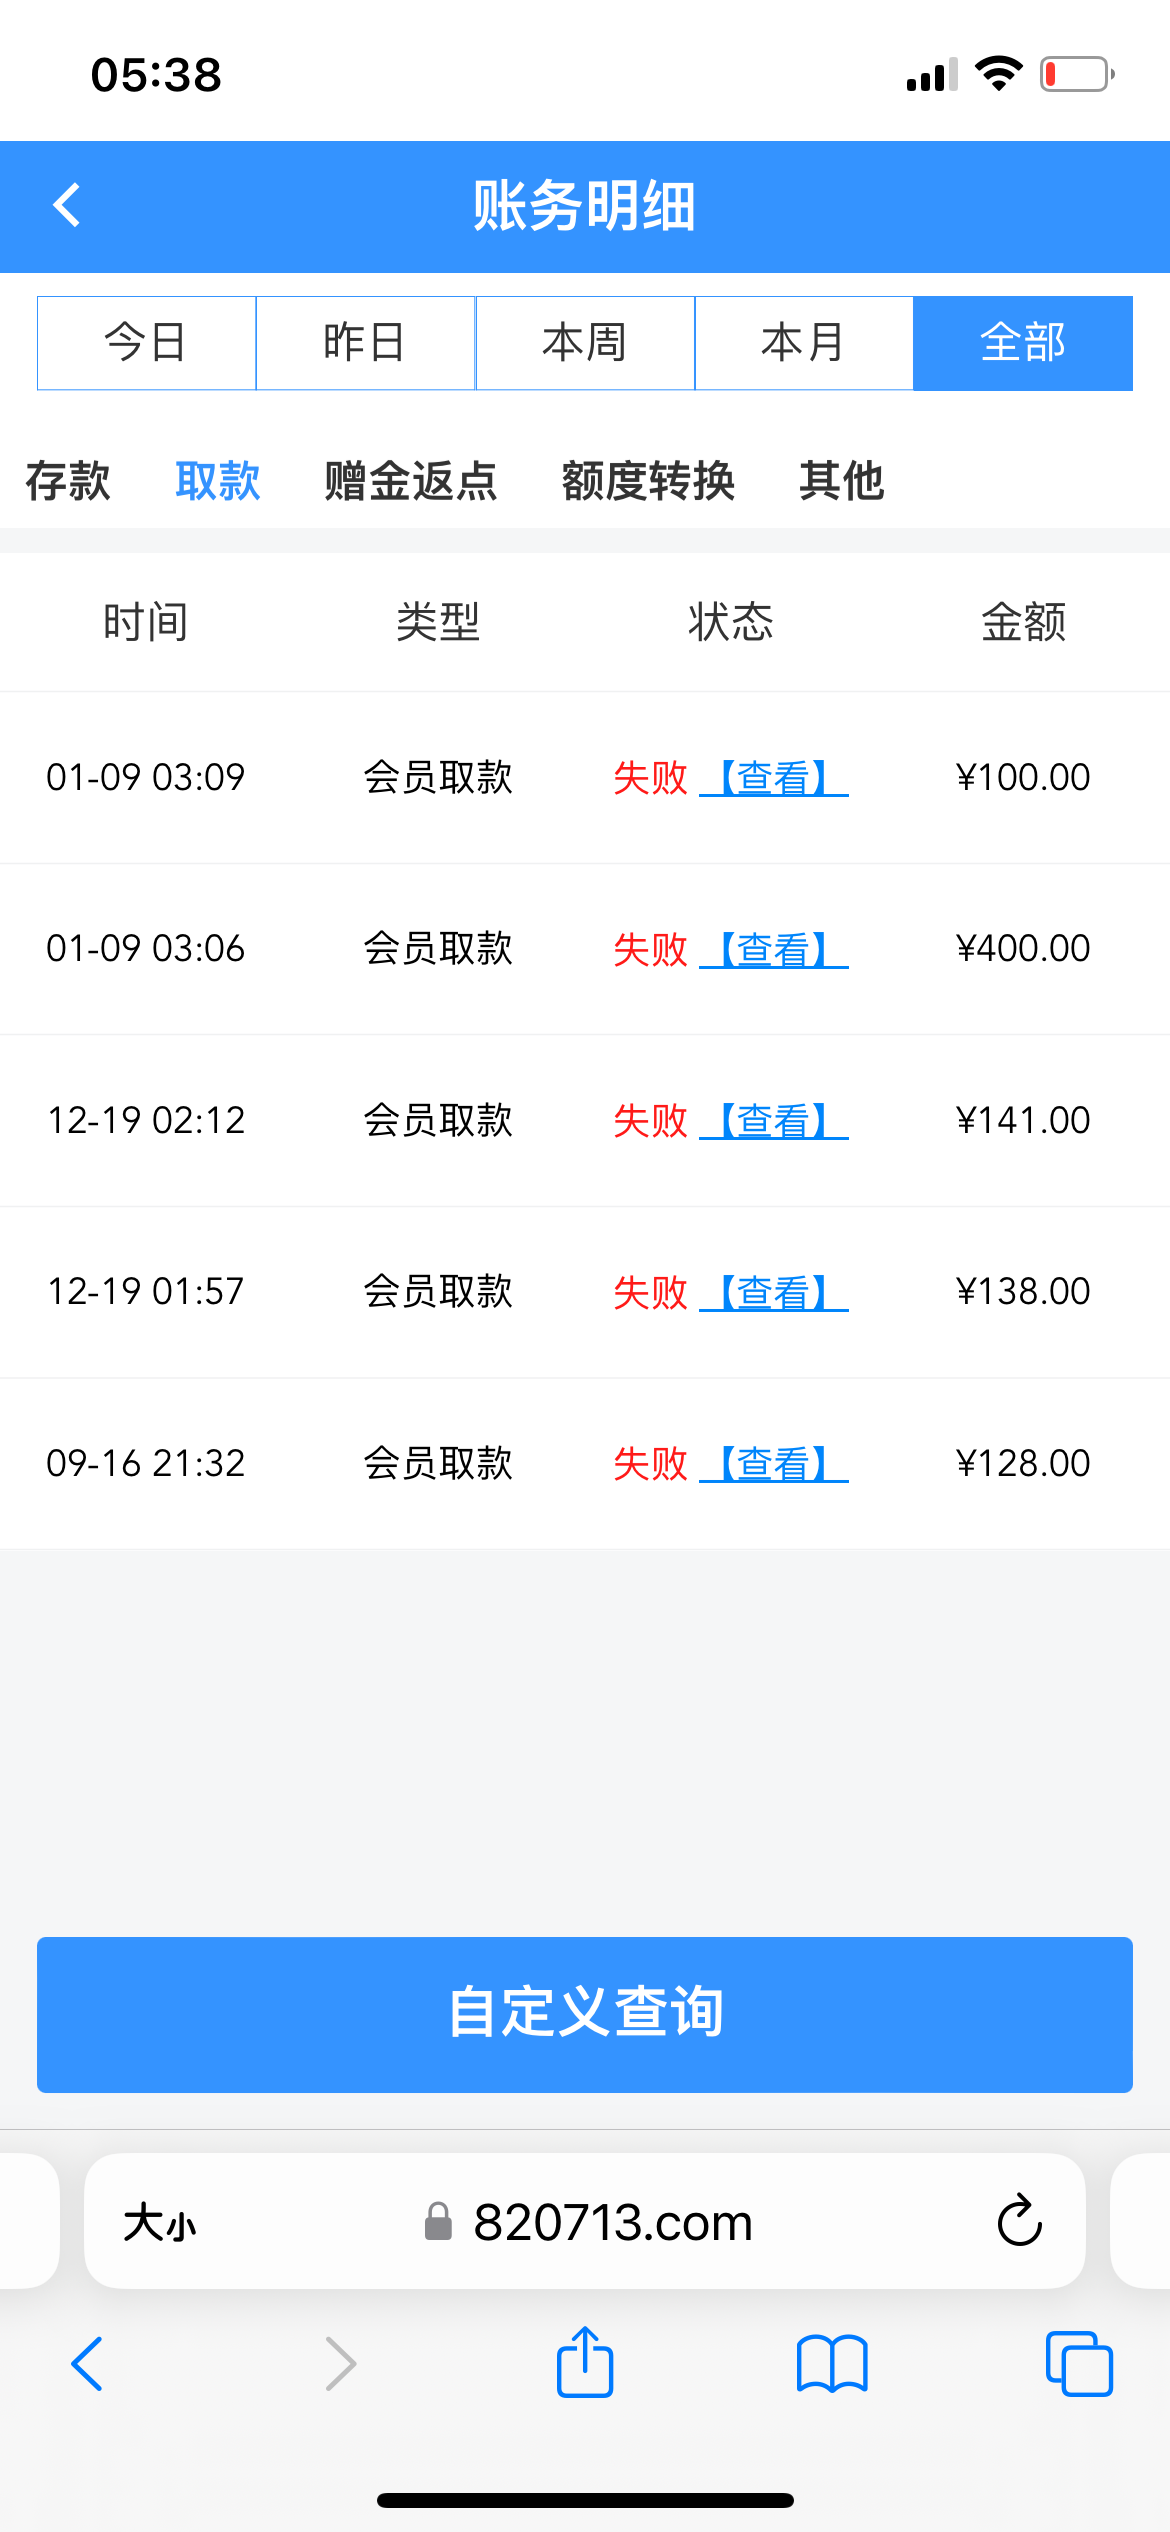Tap the back arrow in blue header
Viewport: 1170px width, 2532px height.
pyautogui.click(x=67, y=206)
